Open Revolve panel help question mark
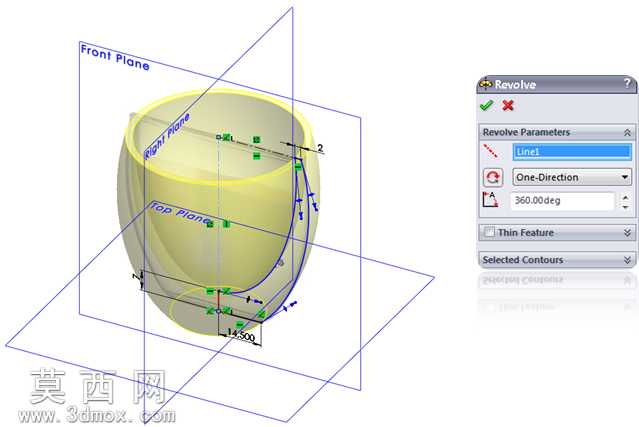 tap(628, 84)
